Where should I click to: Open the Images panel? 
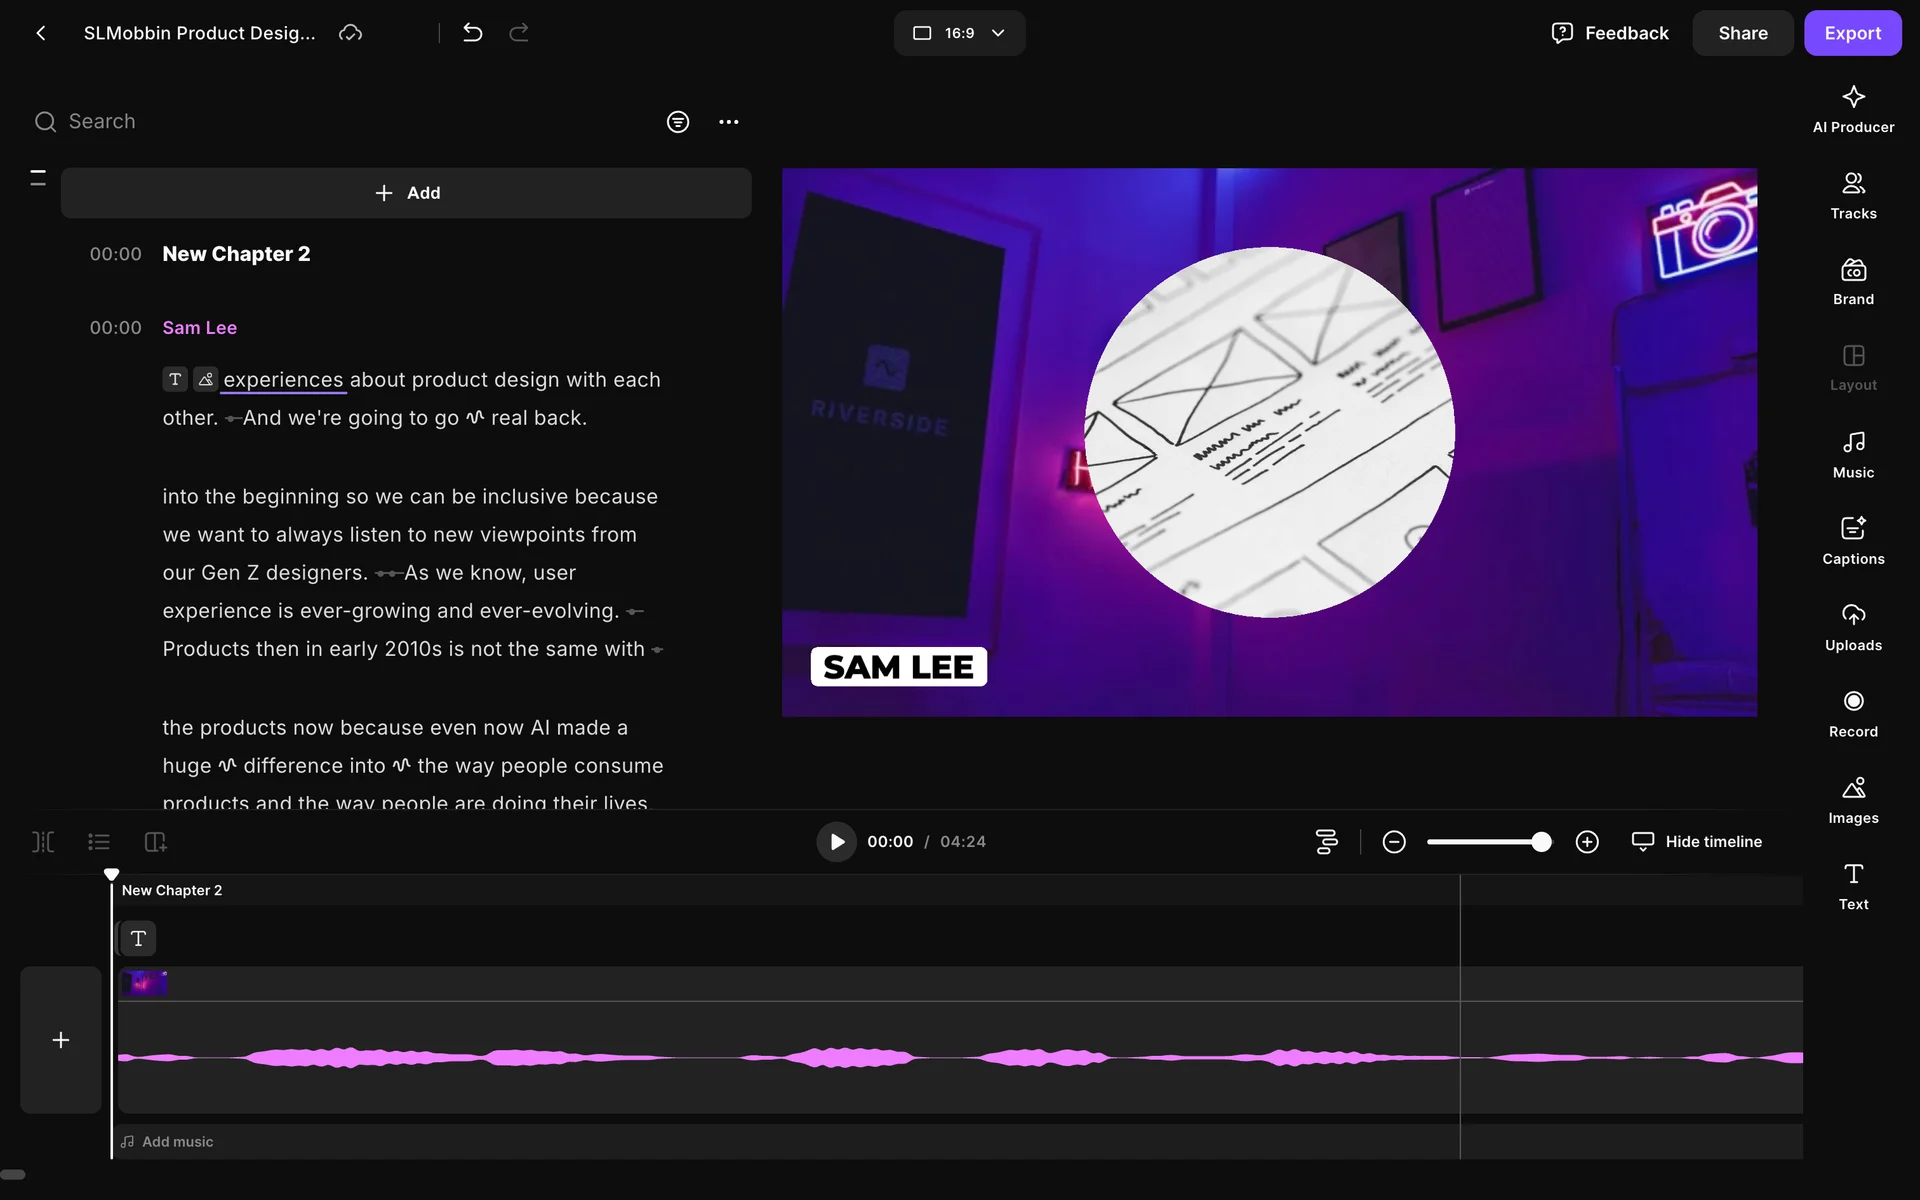(x=1852, y=799)
